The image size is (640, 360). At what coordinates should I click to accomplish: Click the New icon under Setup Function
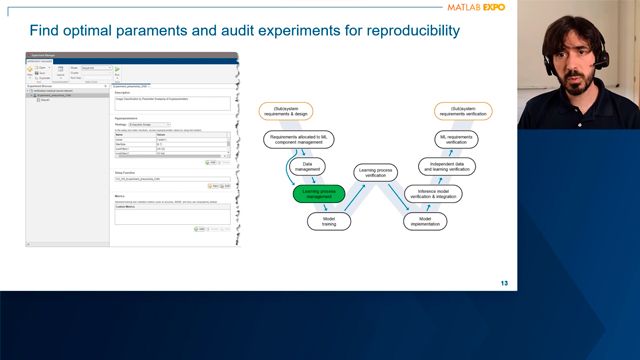(x=210, y=186)
